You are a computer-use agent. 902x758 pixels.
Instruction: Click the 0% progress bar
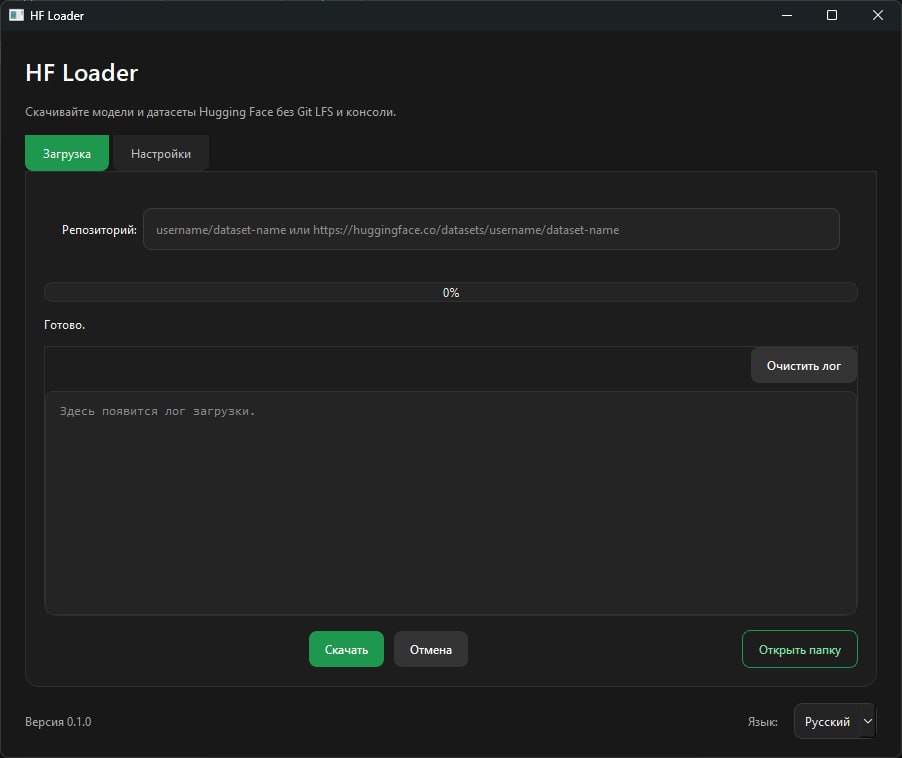click(x=450, y=292)
